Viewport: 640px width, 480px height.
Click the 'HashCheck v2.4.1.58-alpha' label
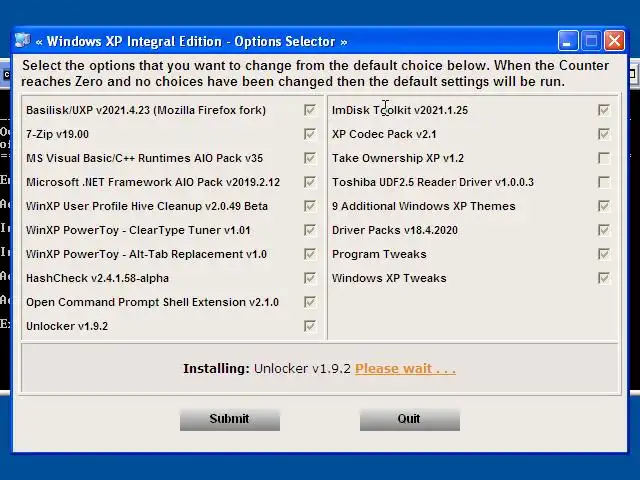pos(97,278)
